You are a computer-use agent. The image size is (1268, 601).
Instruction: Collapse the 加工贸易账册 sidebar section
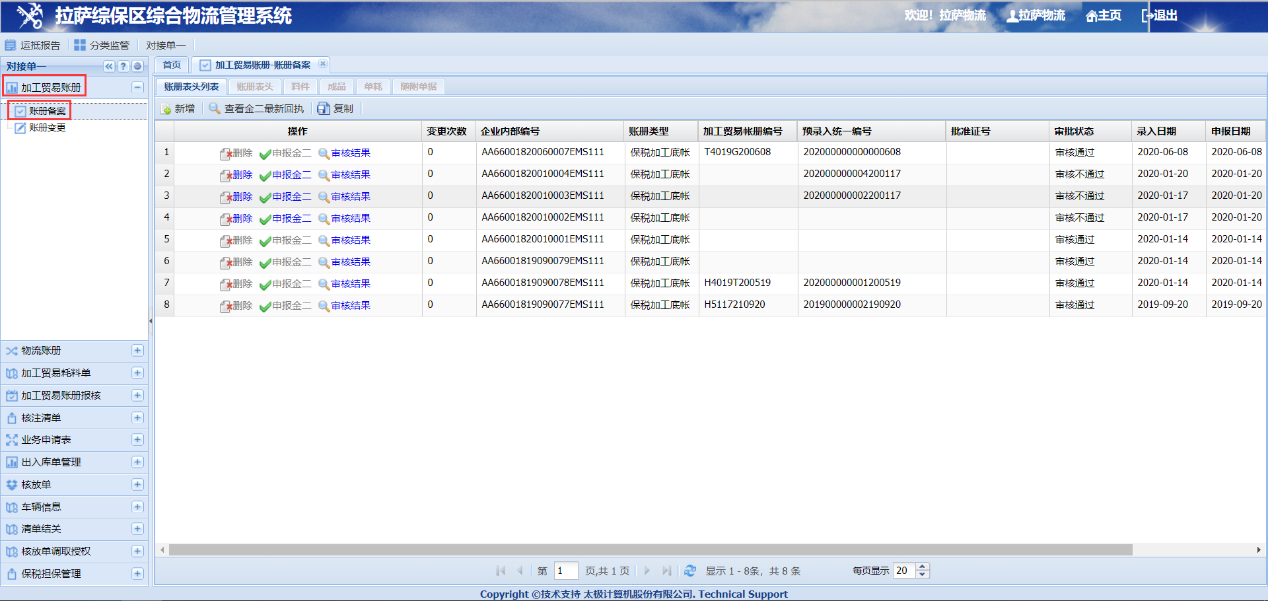[x=137, y=88]
